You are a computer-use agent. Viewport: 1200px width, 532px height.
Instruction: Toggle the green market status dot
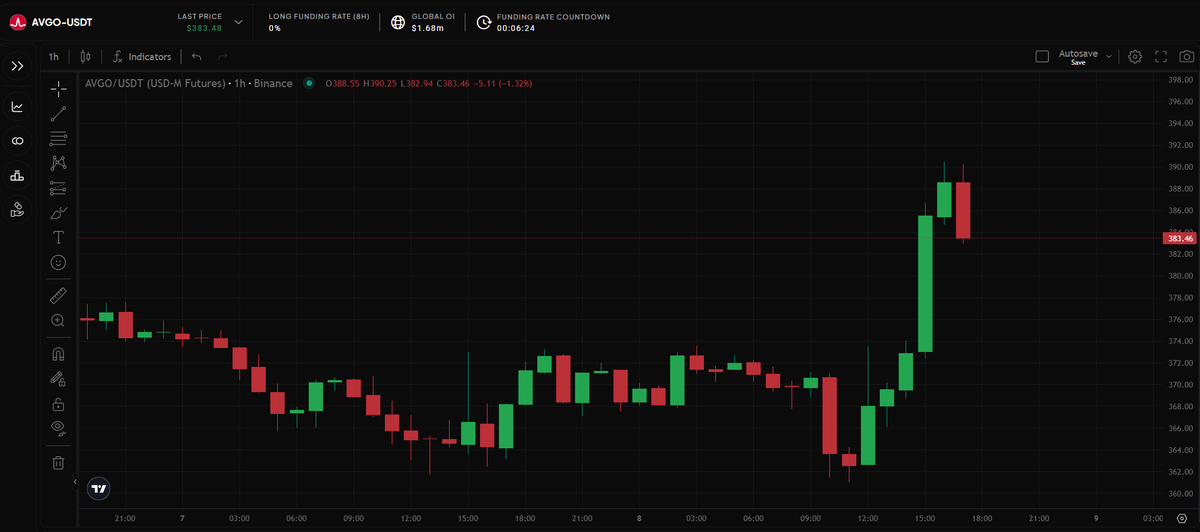(x=308, y=83)
